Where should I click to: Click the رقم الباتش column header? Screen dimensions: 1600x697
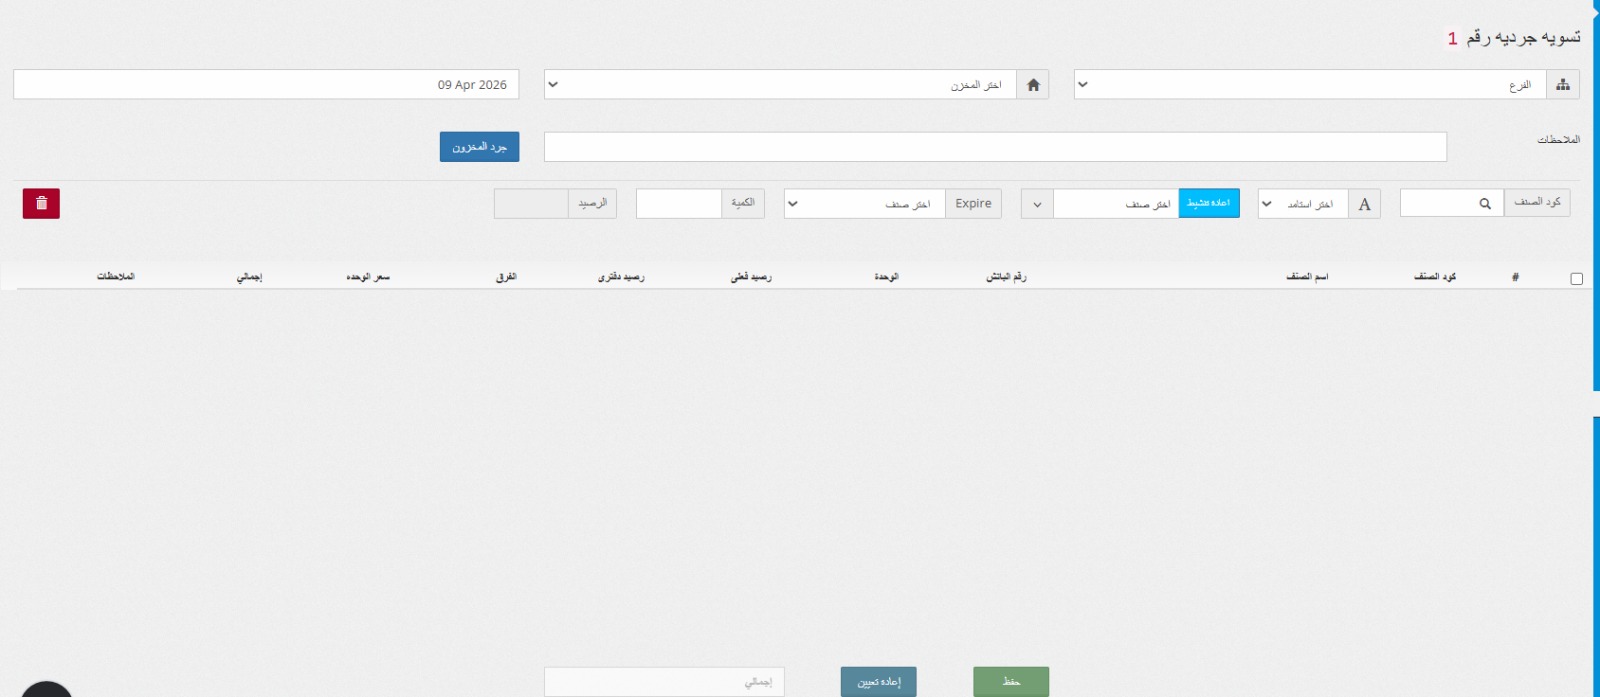click(x=1006, y=277)
